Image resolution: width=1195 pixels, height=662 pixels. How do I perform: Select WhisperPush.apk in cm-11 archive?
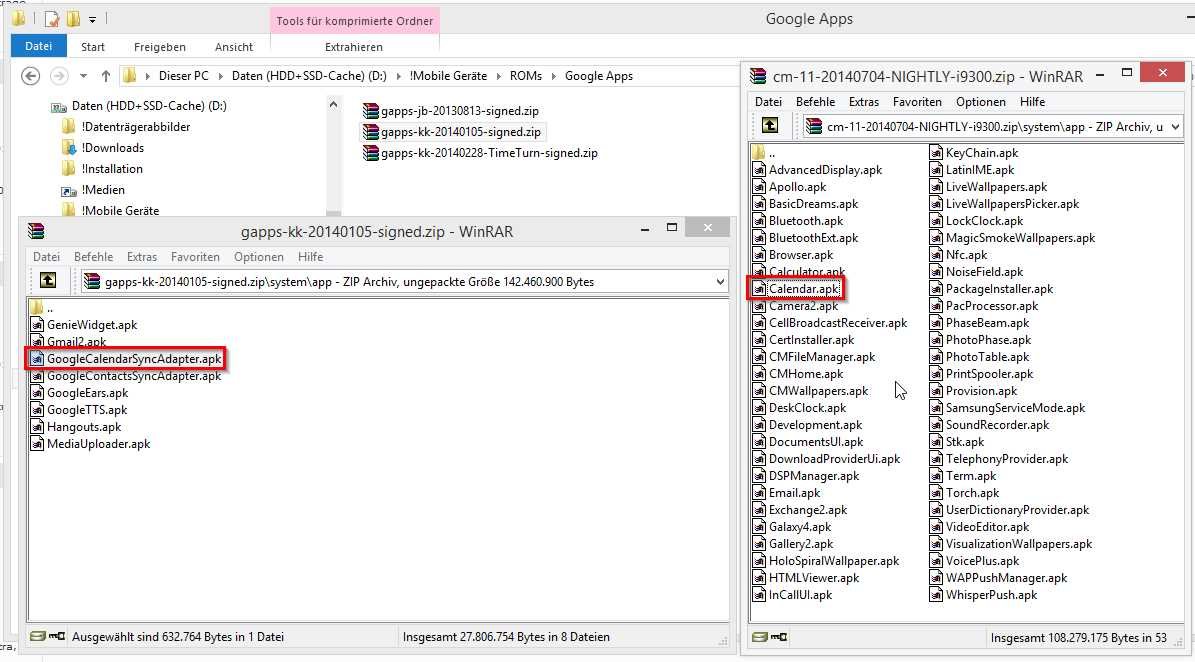(x=984, y=595)
